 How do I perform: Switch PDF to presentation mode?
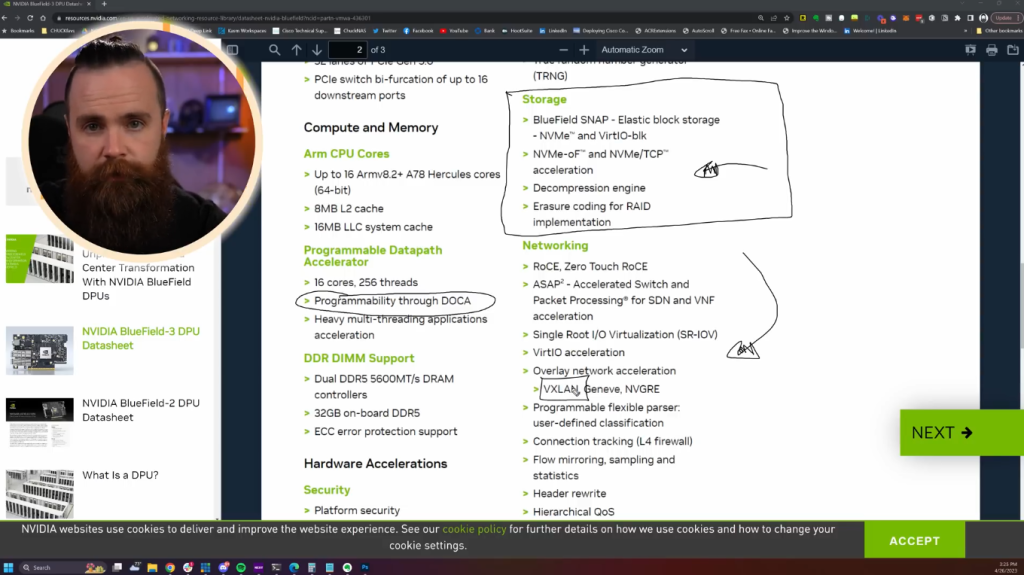(x=970, y=50)
